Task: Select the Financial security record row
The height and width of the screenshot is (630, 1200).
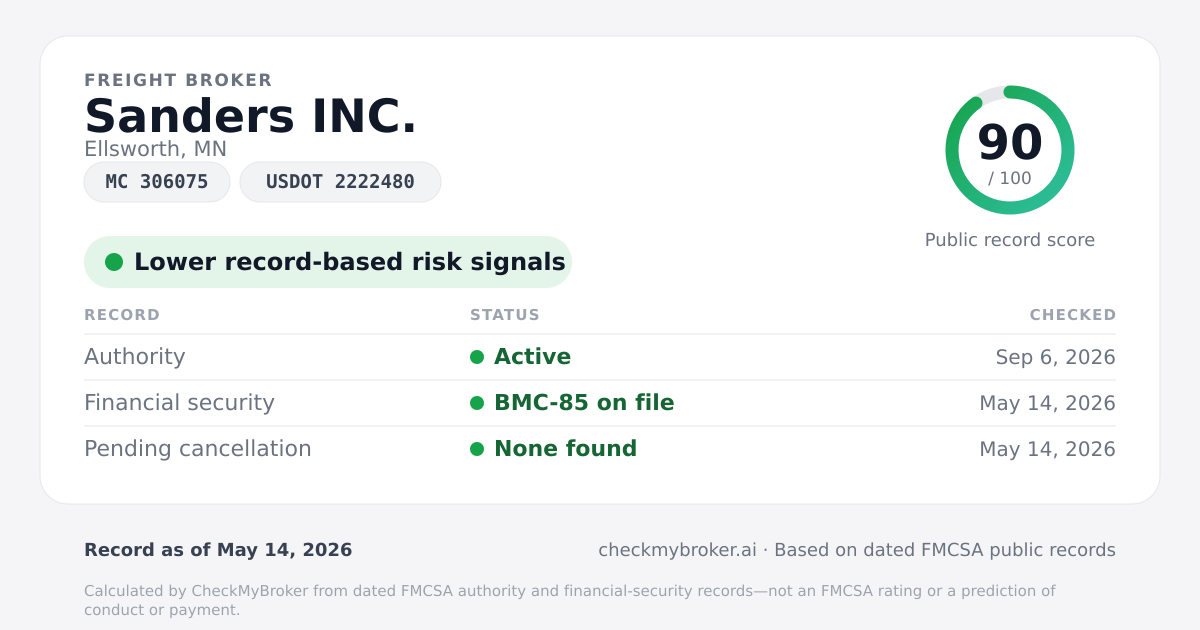Action: [x=600, y=403]
